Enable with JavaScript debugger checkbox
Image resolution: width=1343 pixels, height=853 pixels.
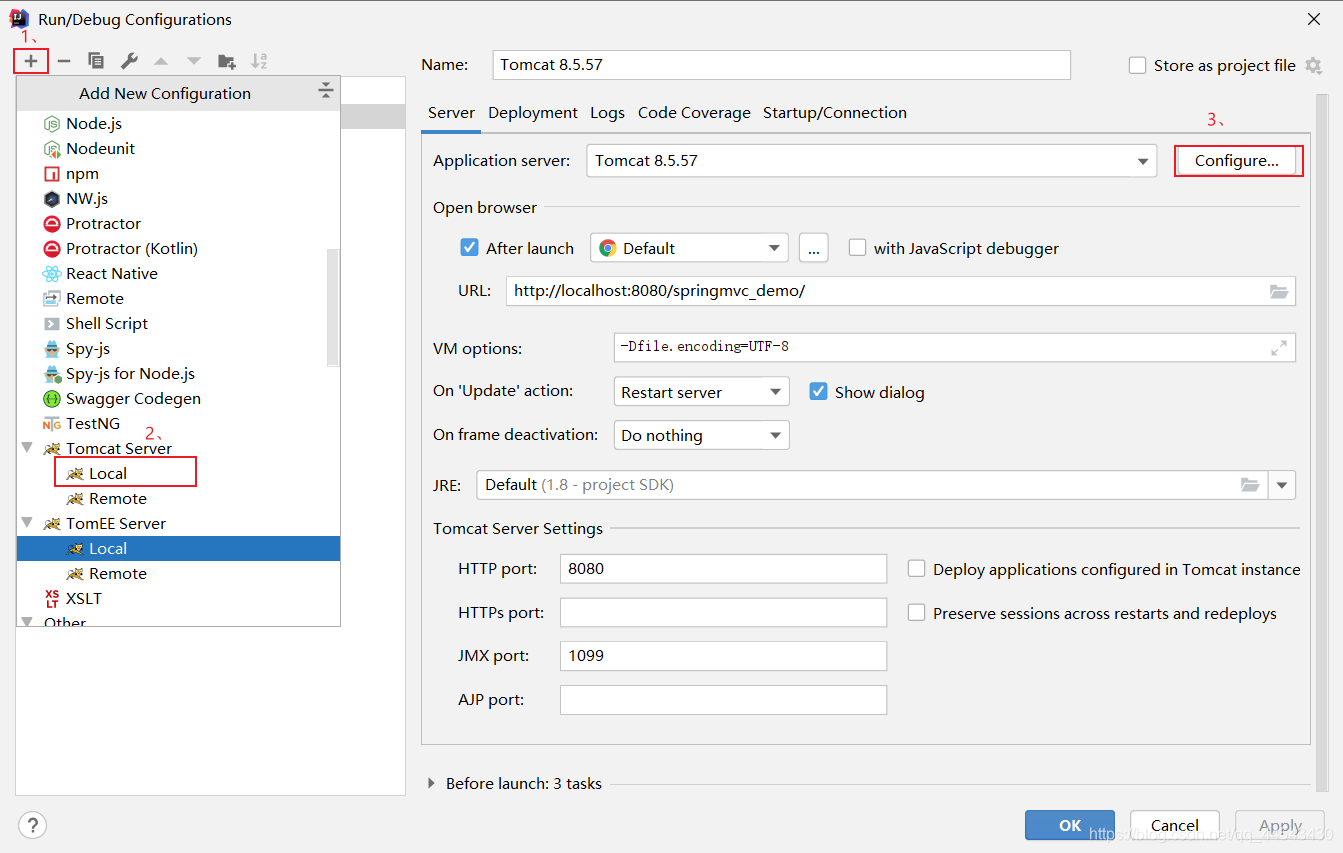click(x=857, y=248)
